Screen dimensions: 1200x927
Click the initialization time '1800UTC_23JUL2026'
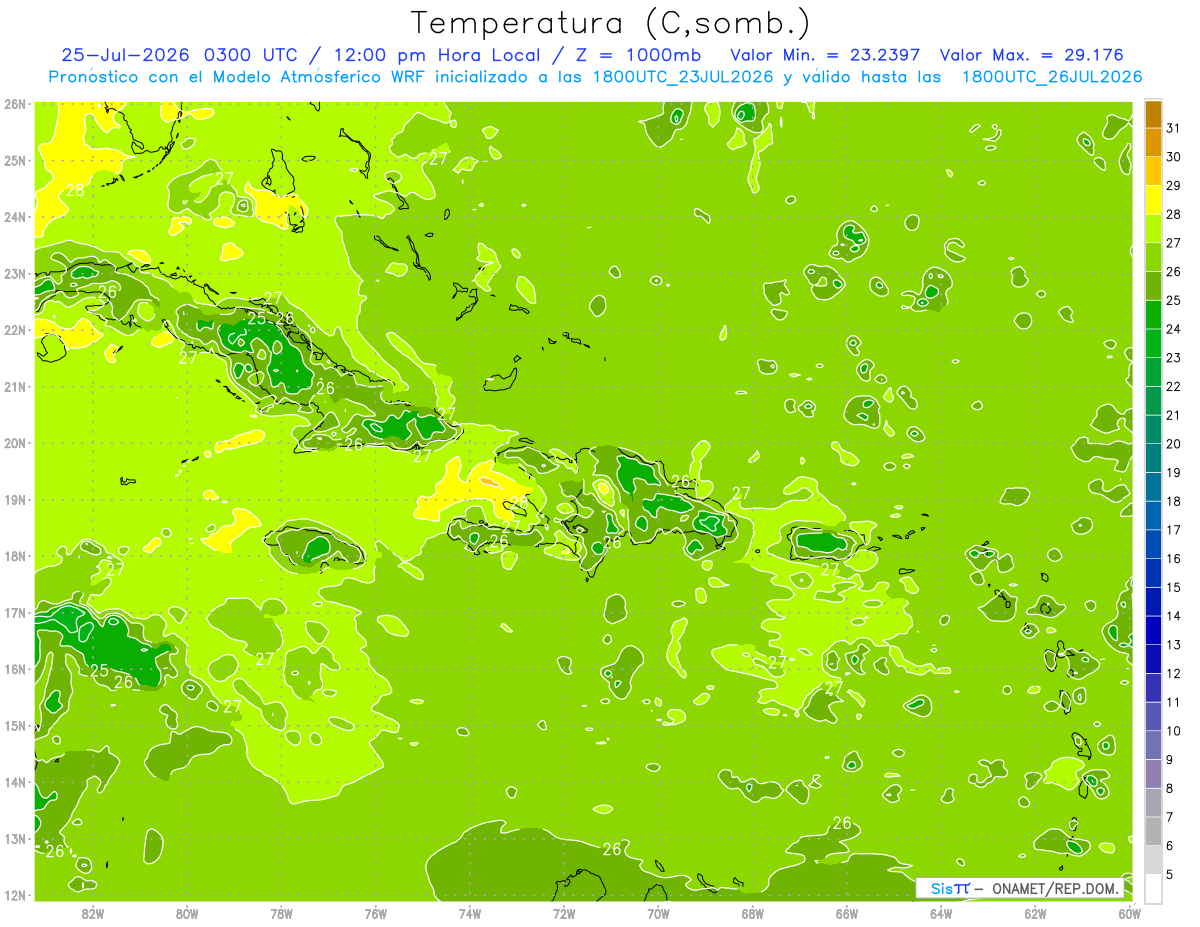[x=683, y=76]
